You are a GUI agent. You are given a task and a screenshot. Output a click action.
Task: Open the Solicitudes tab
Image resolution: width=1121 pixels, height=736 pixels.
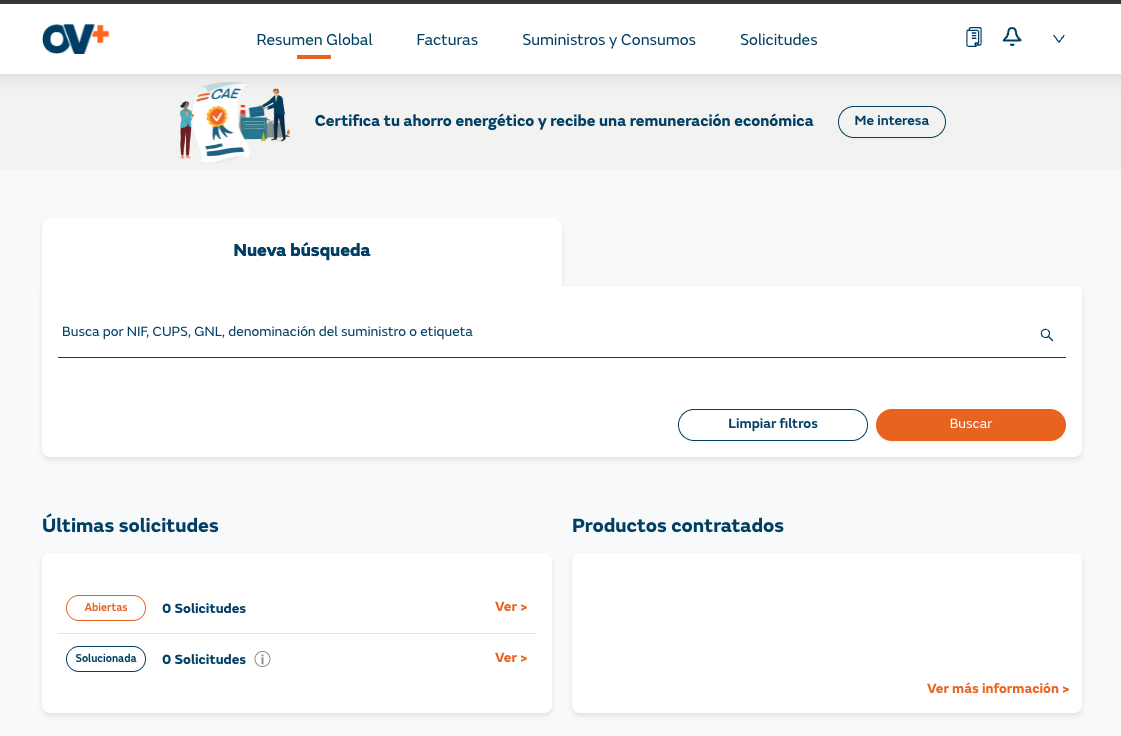(x=779, y=40)
